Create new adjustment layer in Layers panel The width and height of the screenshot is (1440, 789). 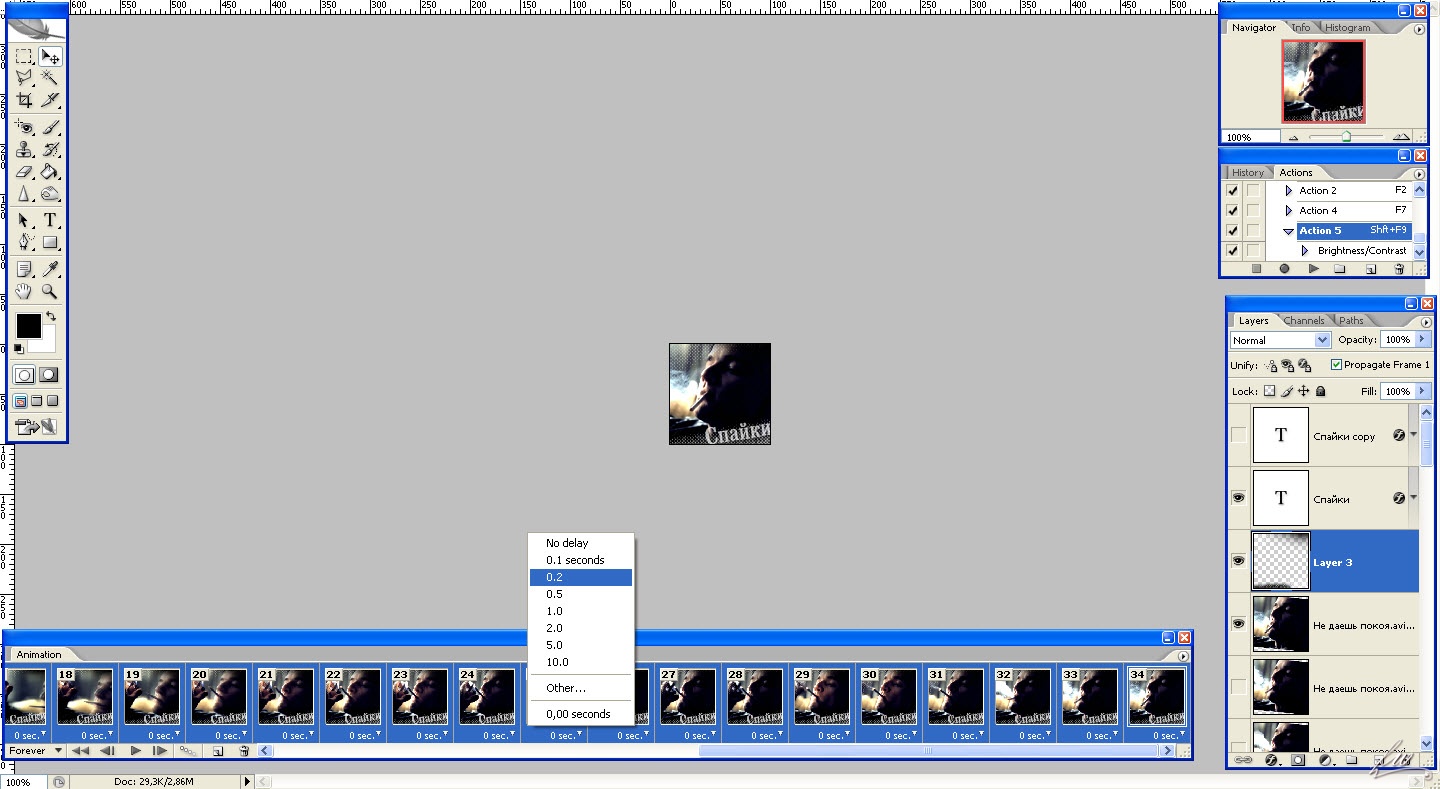click(1325, 760)
